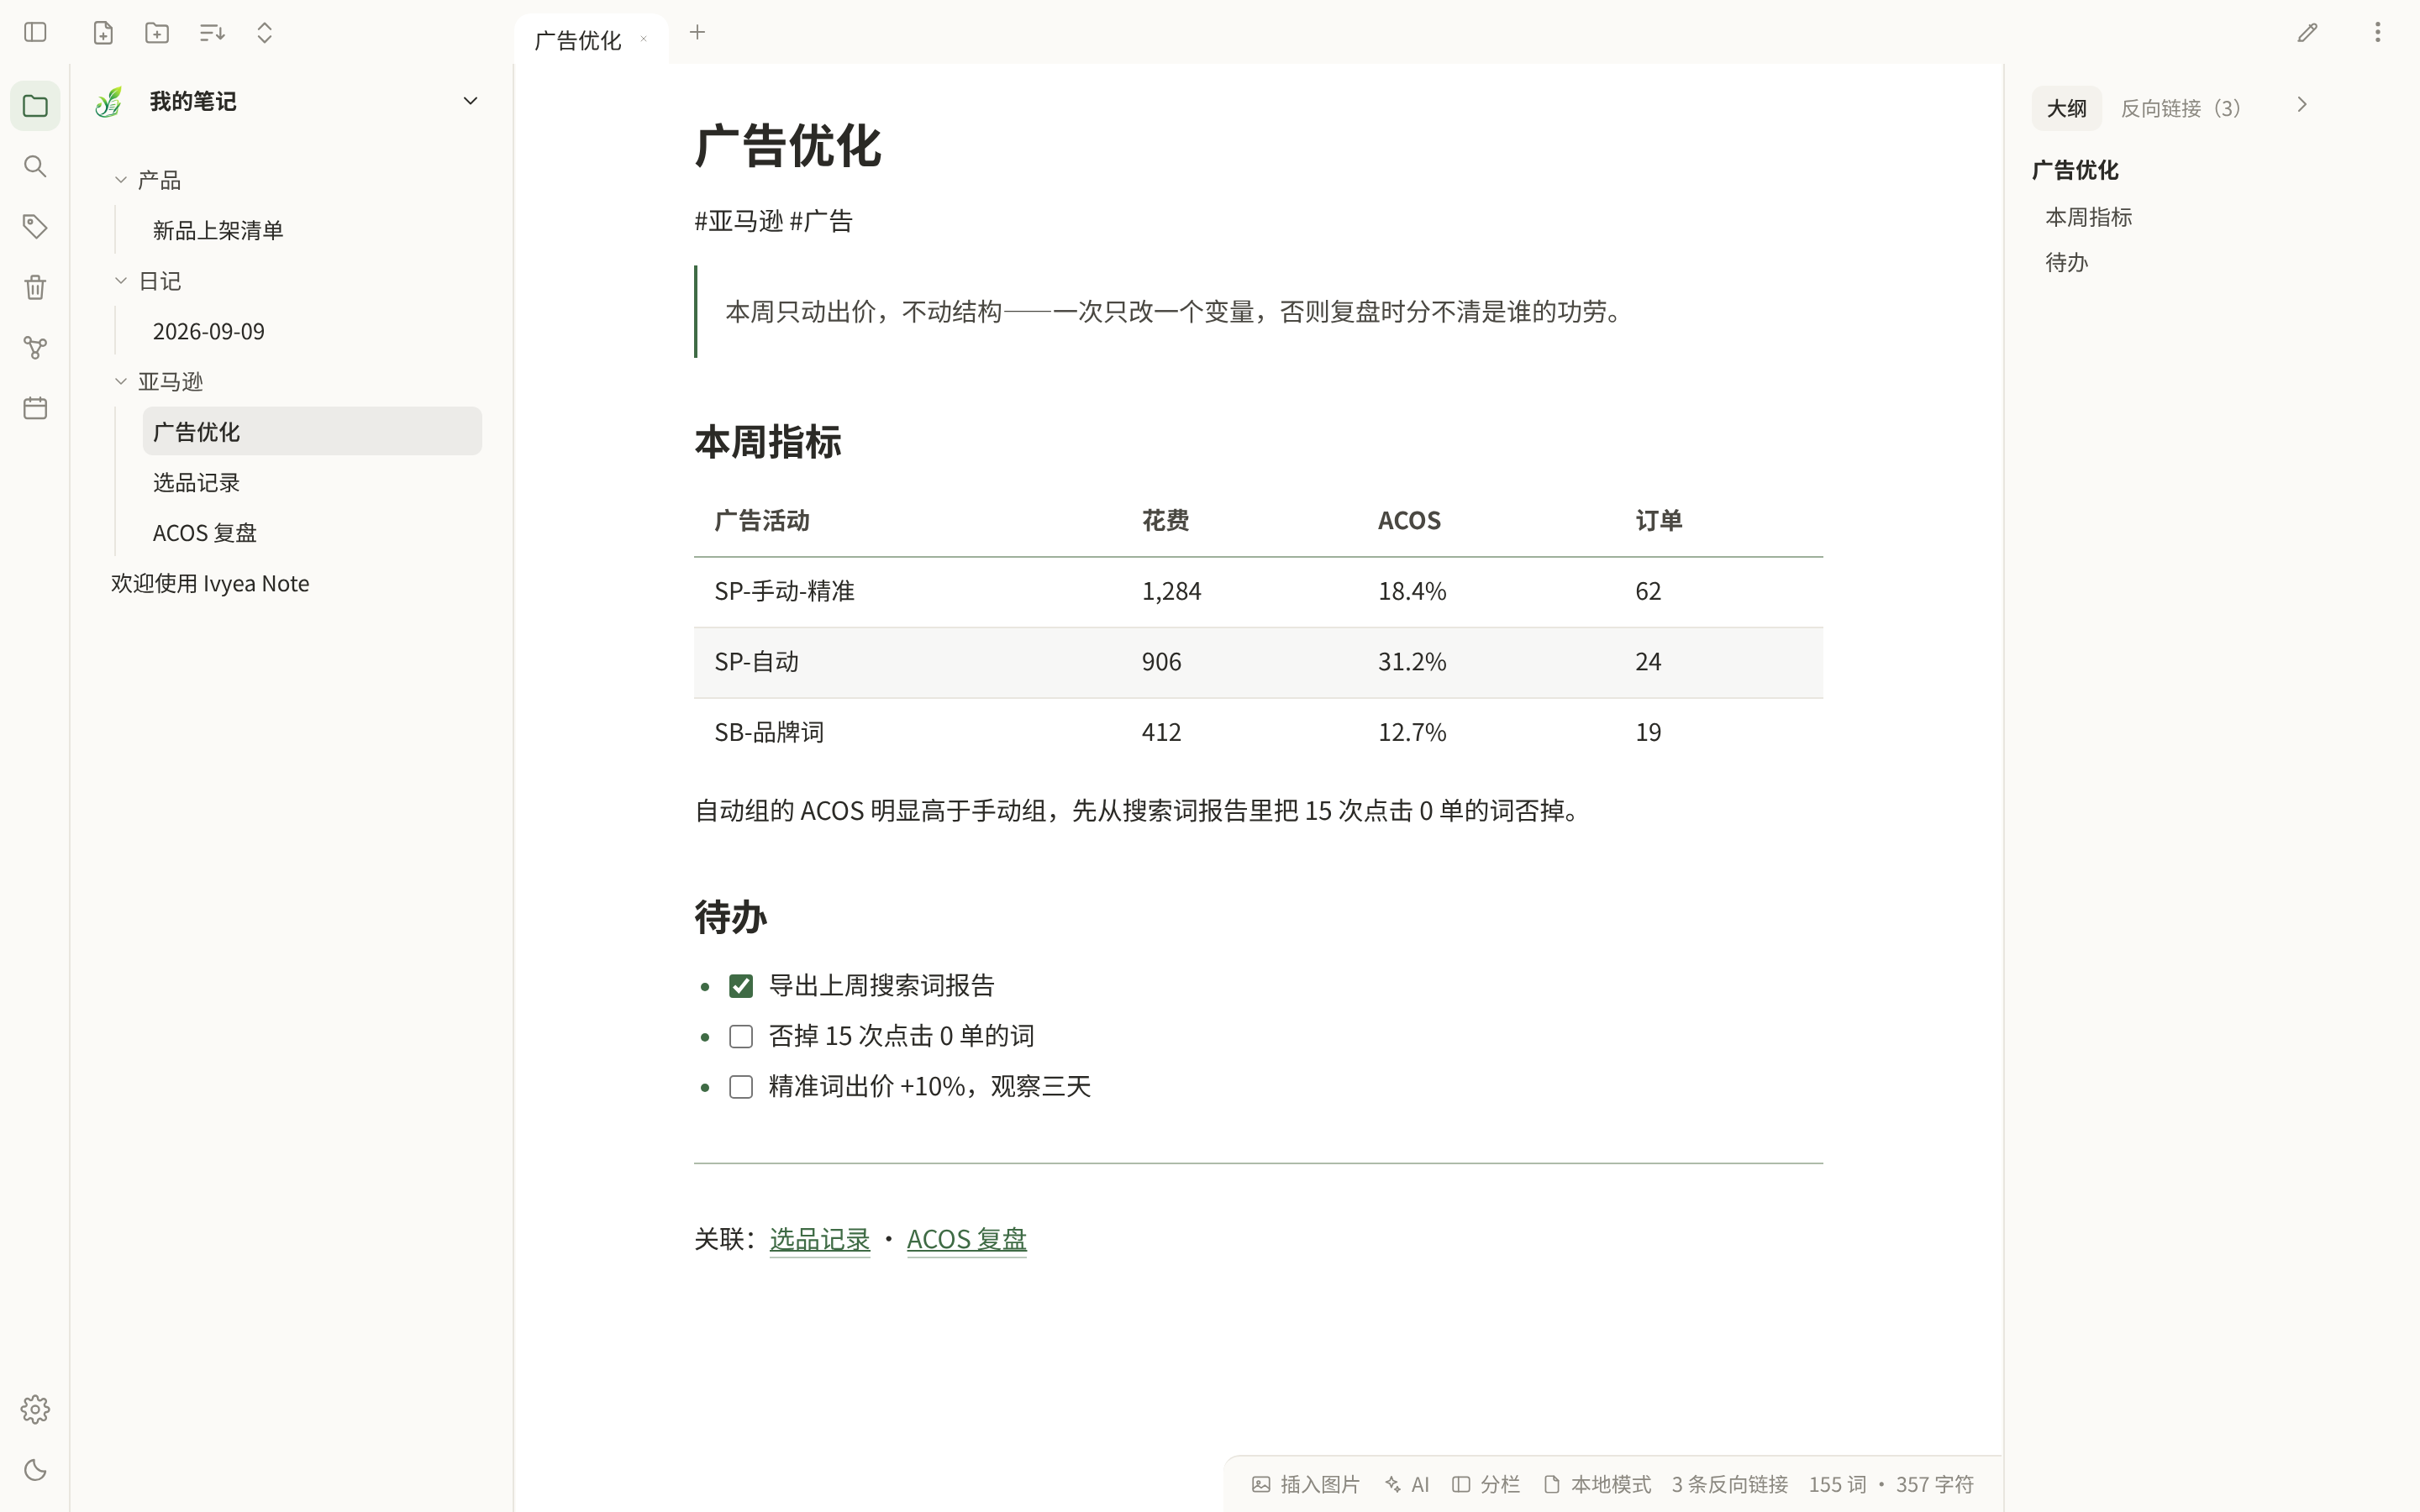Click 插入图片 in the status bar
The width and height of the screenshot is (2420, 1512).
click(x=1306, y=1484)
